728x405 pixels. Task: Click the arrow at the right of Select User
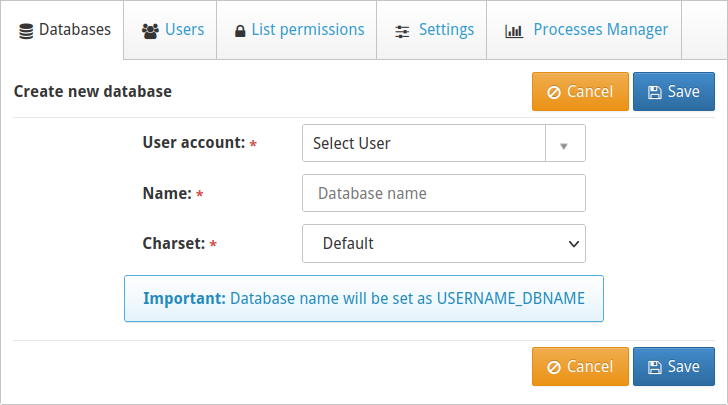click(564, 144)
